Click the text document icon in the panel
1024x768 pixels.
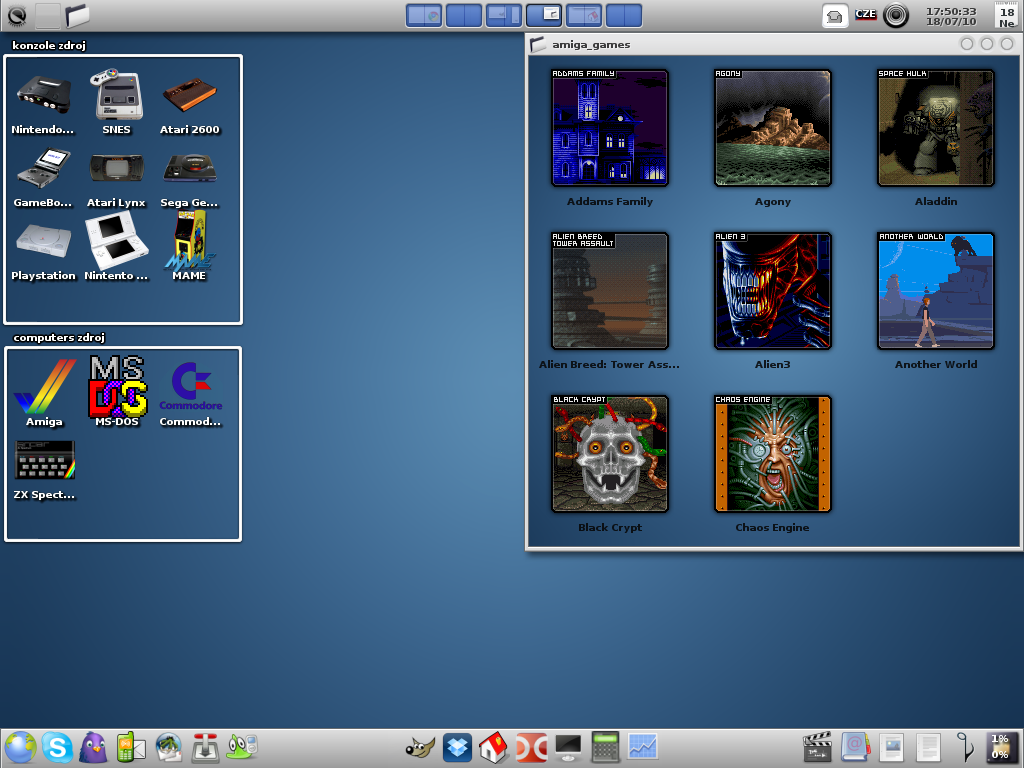928,747
